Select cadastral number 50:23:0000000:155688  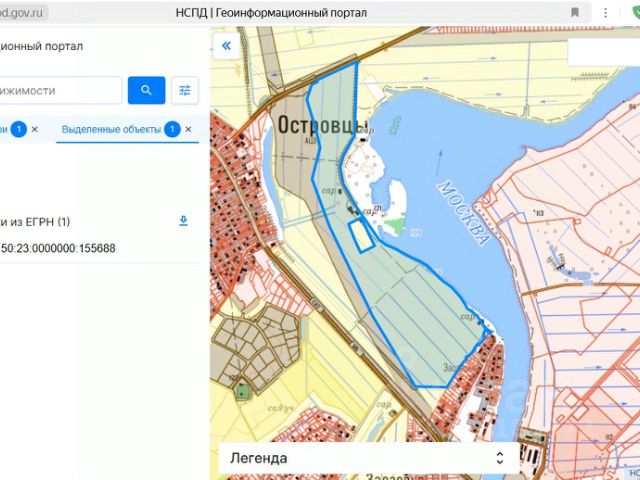point(58,248)
